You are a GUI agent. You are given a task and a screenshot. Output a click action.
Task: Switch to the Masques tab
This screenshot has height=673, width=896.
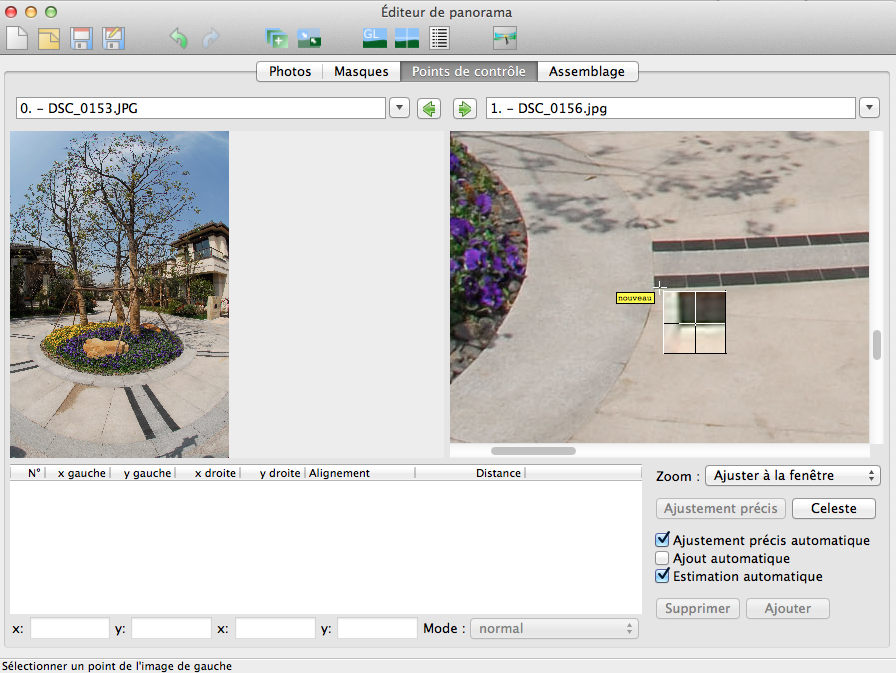pyautogui.click(x=361, y=71)
